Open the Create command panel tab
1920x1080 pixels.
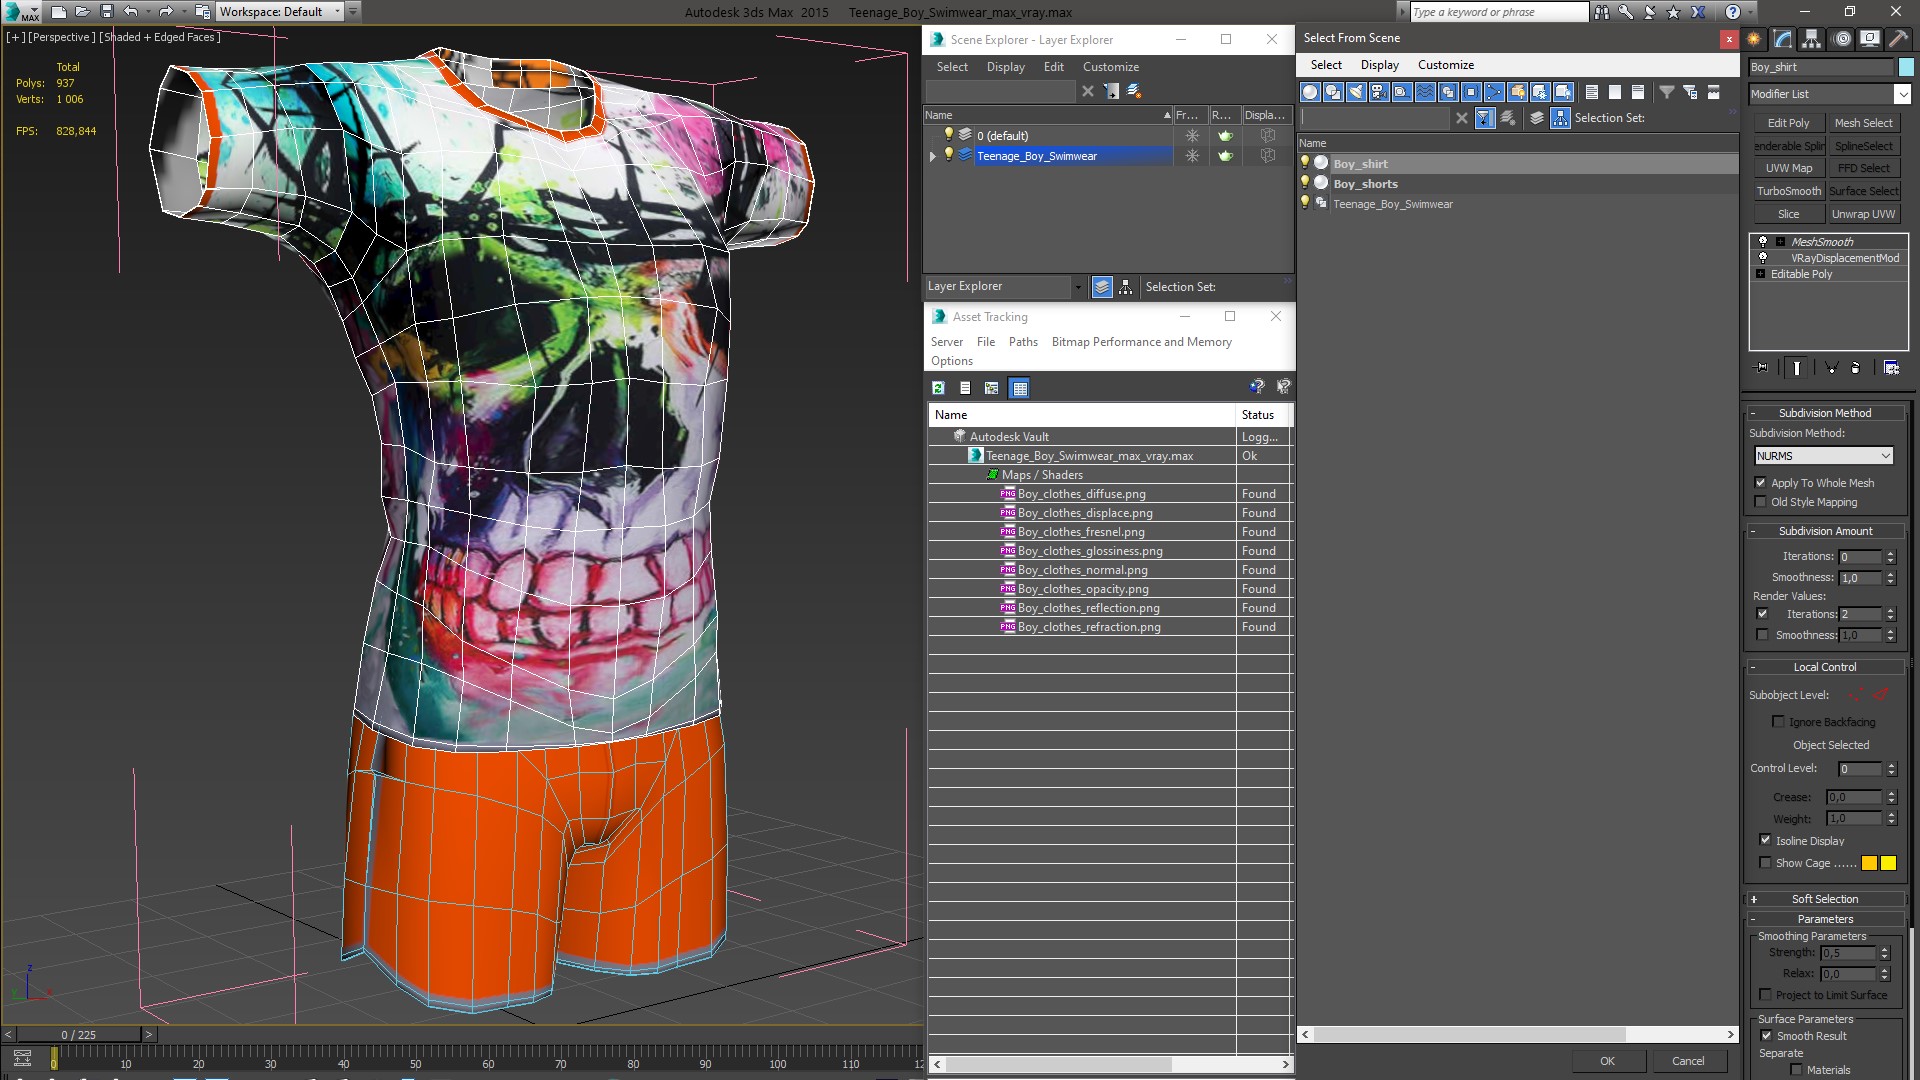click(x=1754, y=39)
